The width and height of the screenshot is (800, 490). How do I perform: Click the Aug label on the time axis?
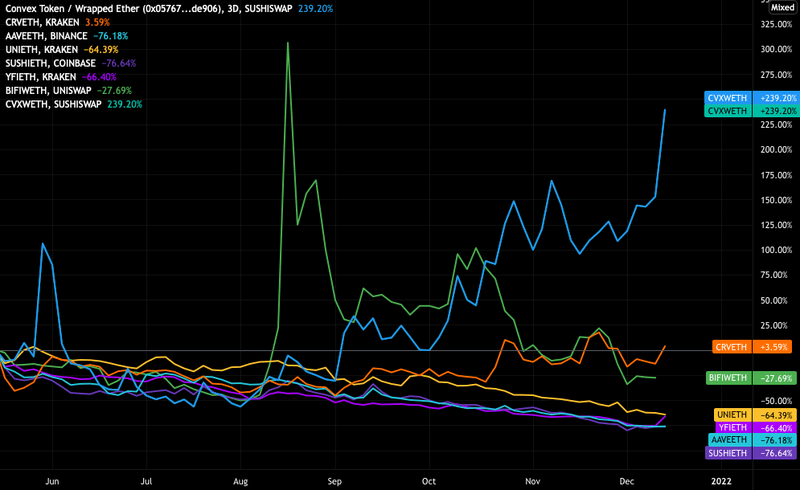coord(240,481)
